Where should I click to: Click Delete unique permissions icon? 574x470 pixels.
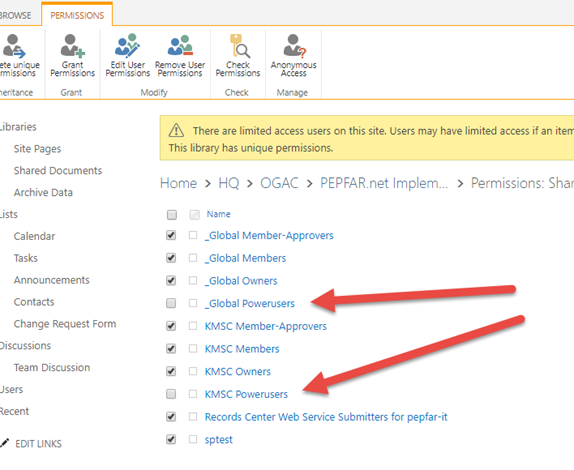pos(14,46)
